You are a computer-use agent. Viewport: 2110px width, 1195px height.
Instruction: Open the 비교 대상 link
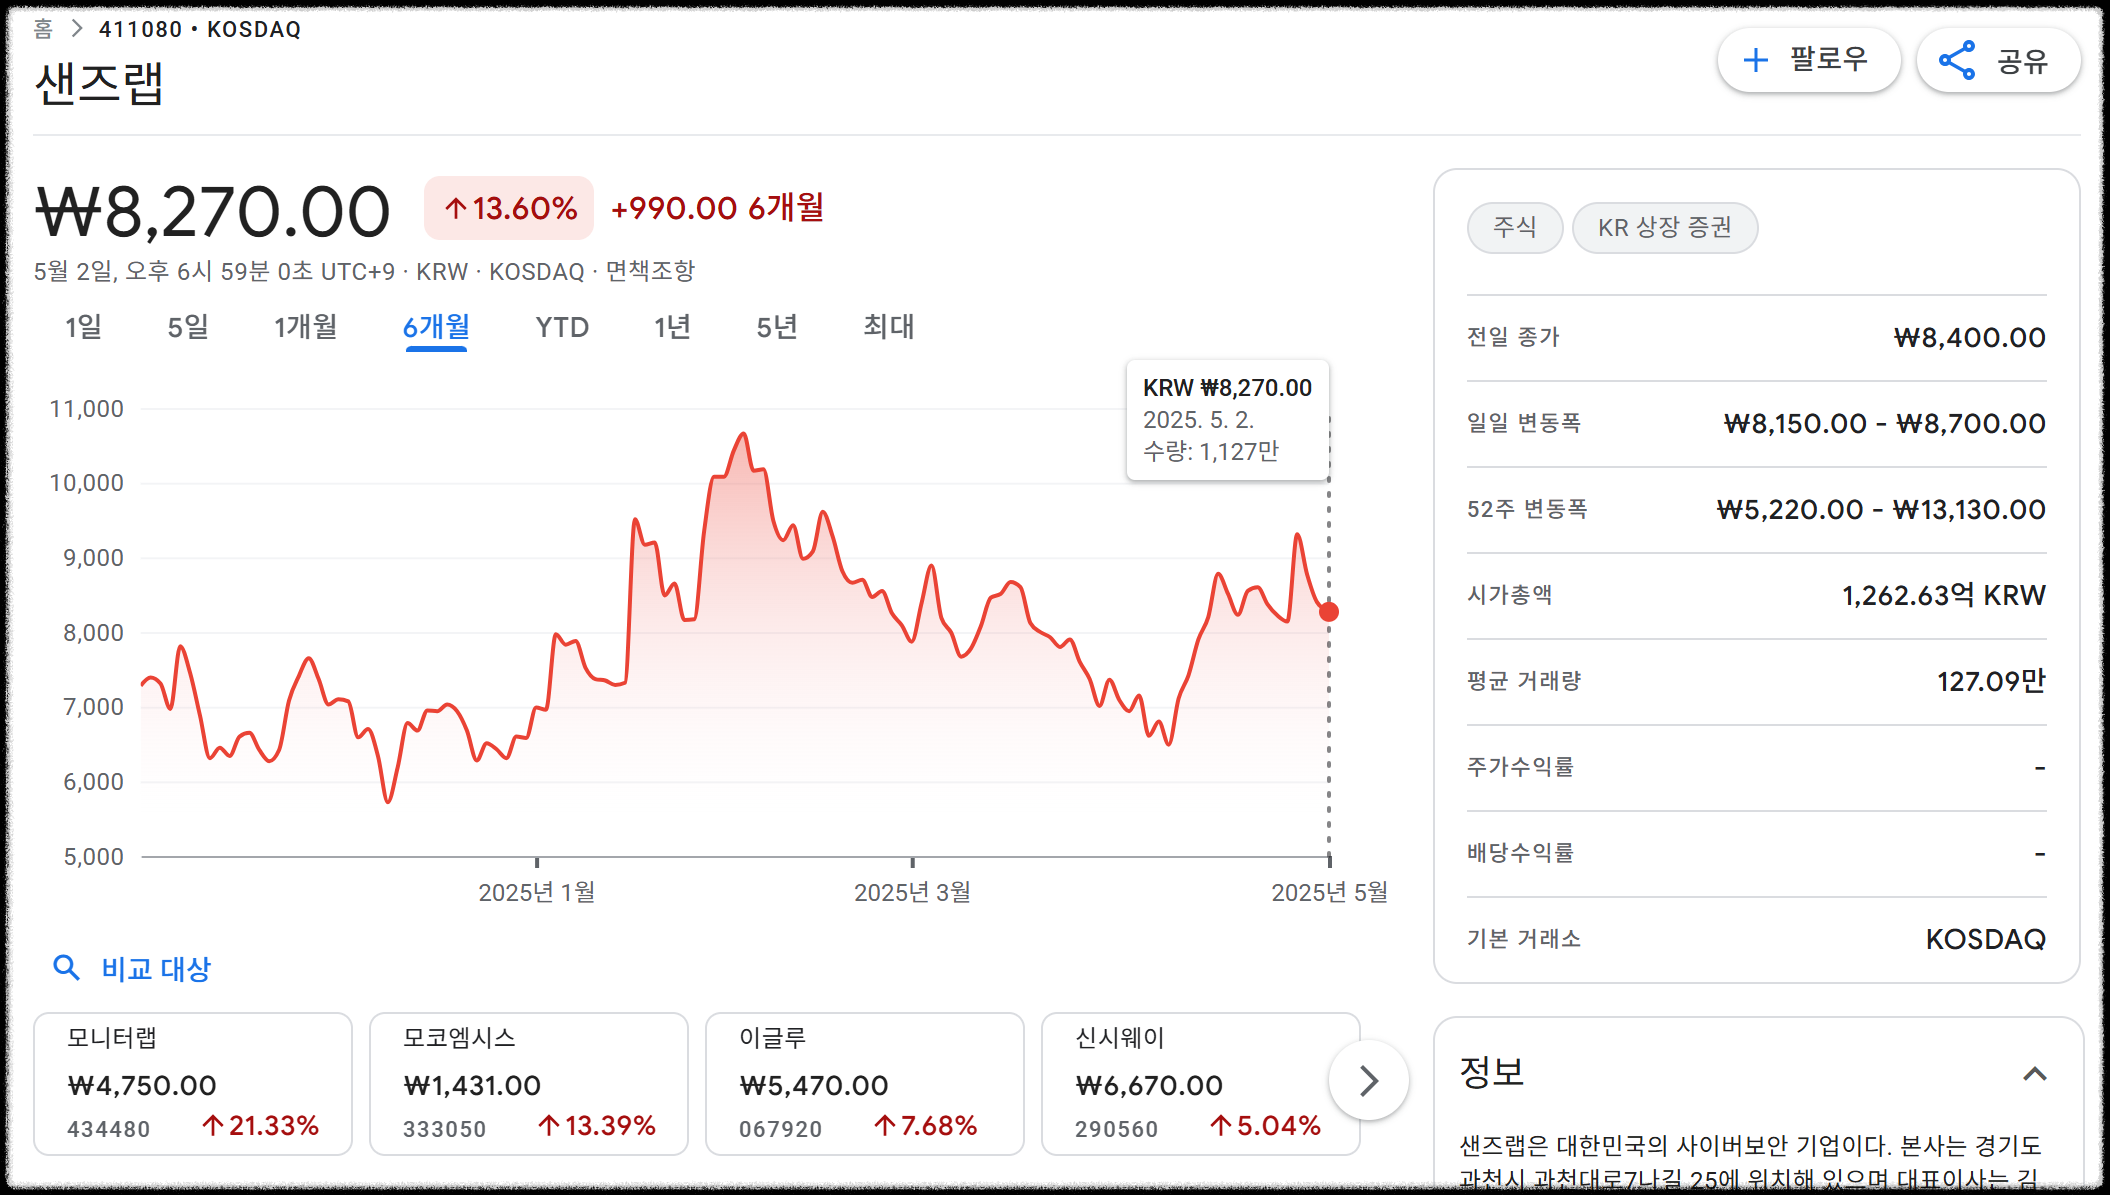(x=156, y=968)
